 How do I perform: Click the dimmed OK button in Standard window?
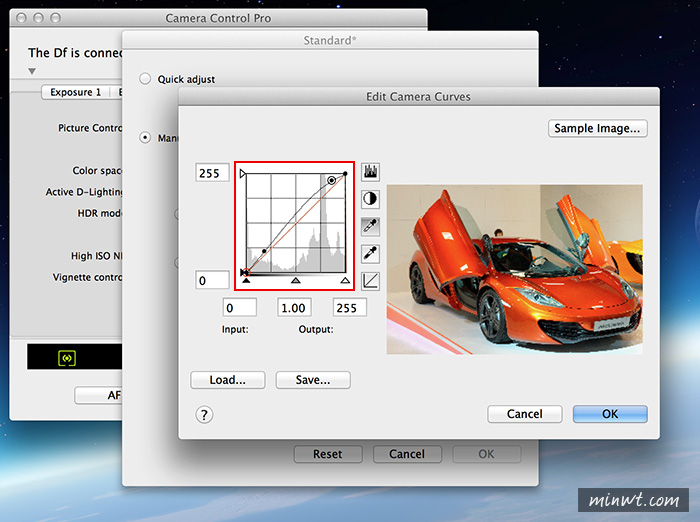(x=487, y=454)
